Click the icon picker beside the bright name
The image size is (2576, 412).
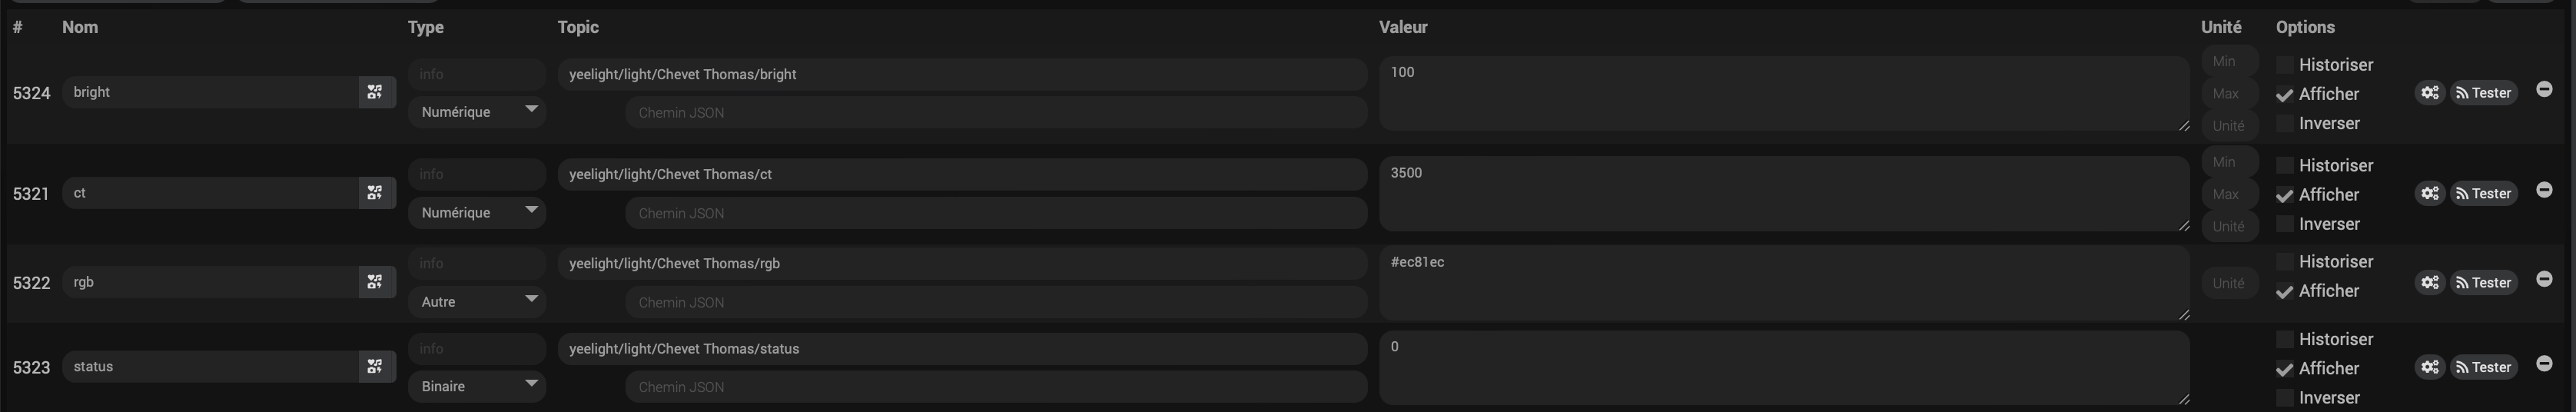click(375, 92)
